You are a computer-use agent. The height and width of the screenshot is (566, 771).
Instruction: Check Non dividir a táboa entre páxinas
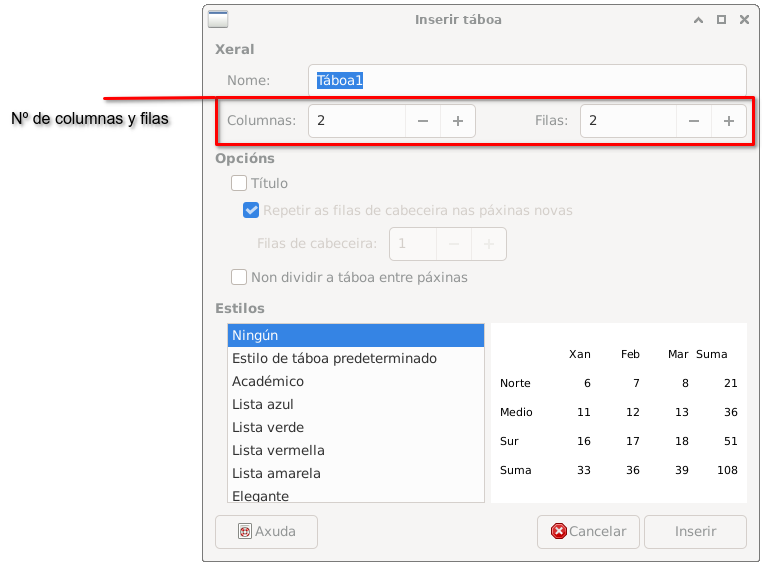point(240,277)
